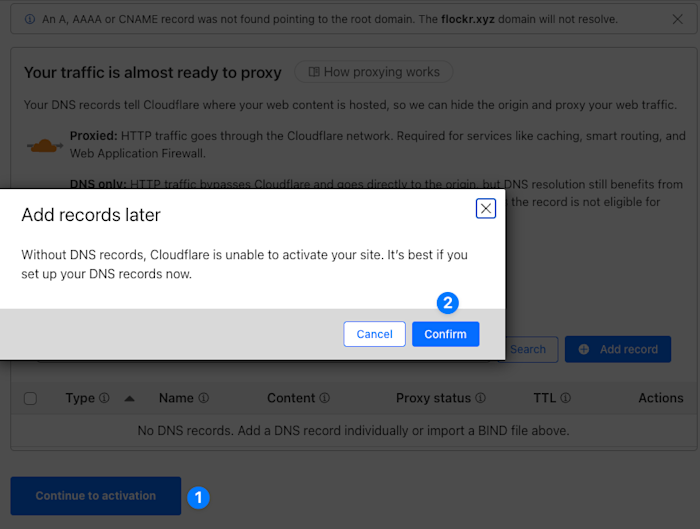
Task: Click the Name column header
Action: point(176,398)
